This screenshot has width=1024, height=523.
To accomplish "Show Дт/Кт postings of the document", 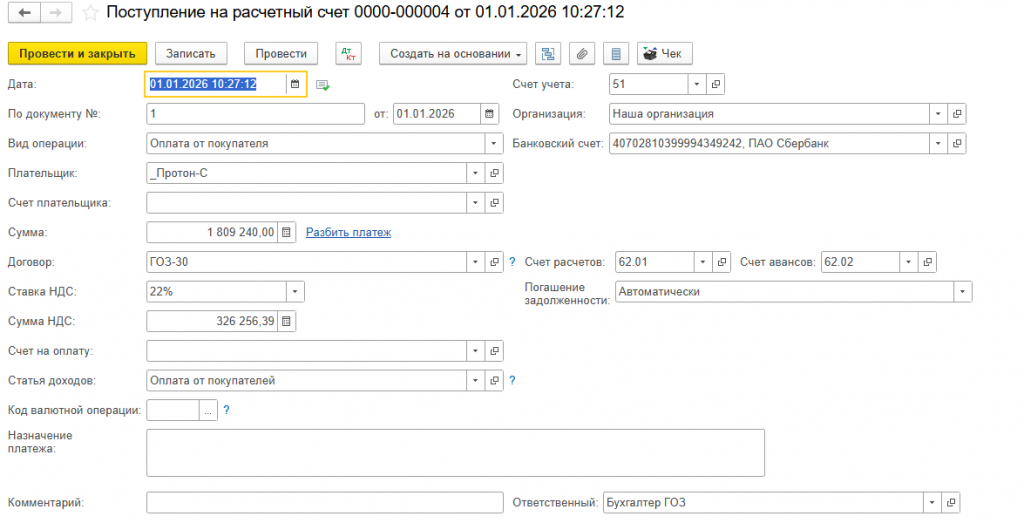I will pos(349,54).
